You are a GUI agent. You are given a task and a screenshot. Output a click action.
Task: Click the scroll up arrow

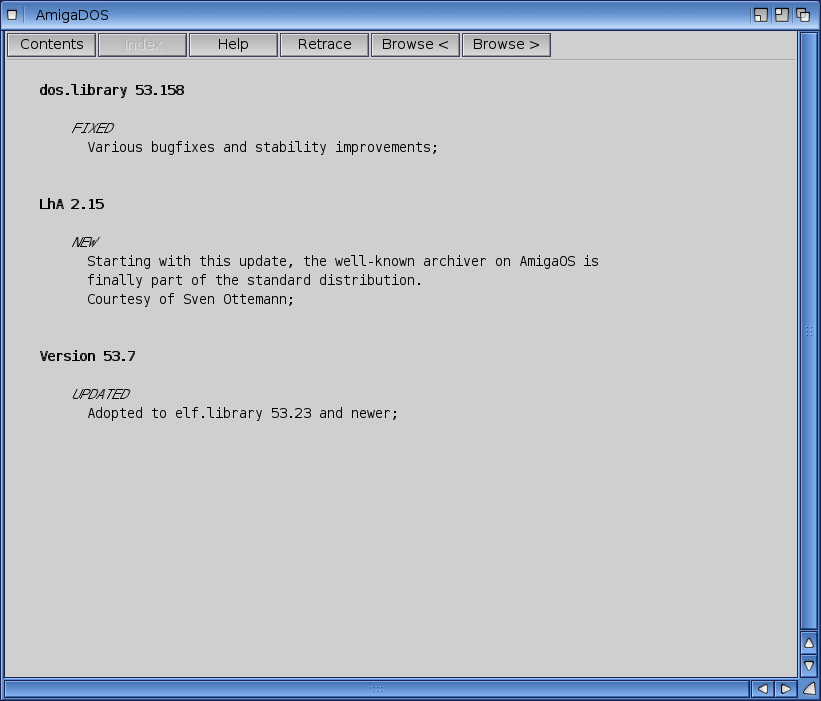(808, 643)
